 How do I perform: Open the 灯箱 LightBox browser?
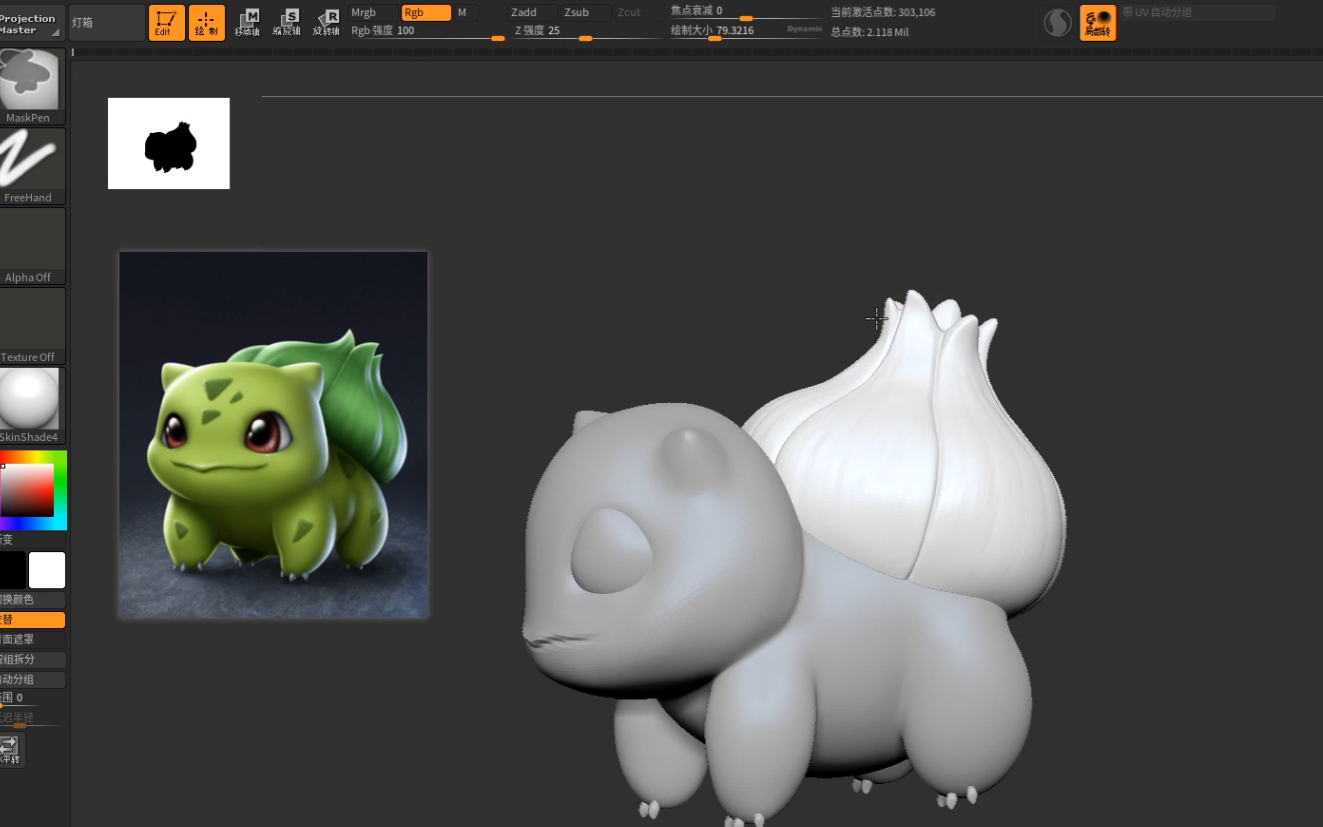(105, 20)
